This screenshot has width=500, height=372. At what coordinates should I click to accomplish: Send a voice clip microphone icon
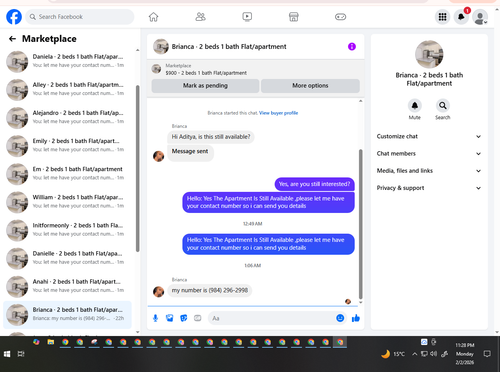(155, 318)
